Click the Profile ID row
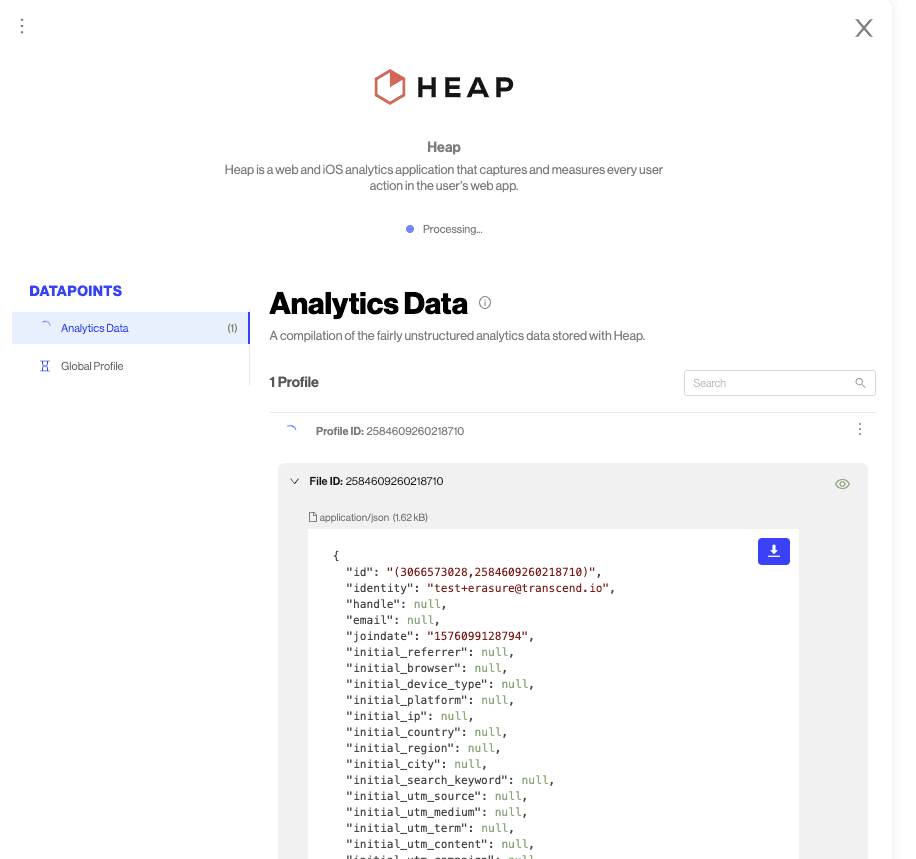The image size is (916, 859). pos(390,431)
